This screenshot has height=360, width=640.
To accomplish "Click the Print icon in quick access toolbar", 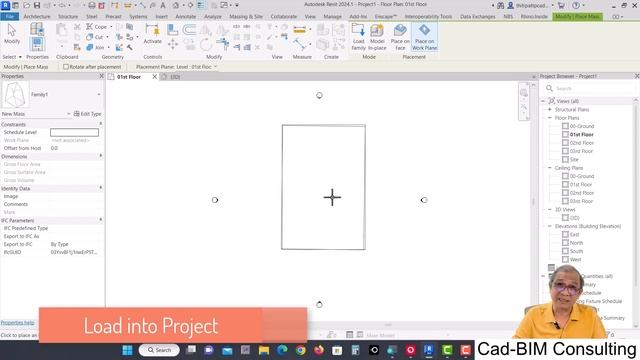I will click(92, 5).
